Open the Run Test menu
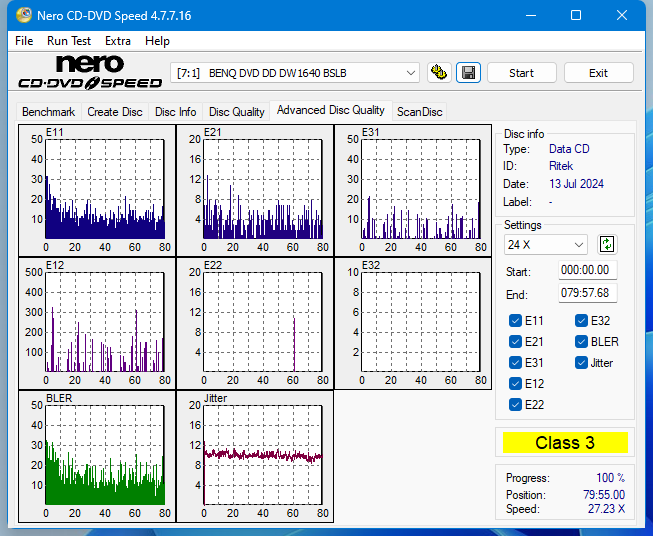 69,41
